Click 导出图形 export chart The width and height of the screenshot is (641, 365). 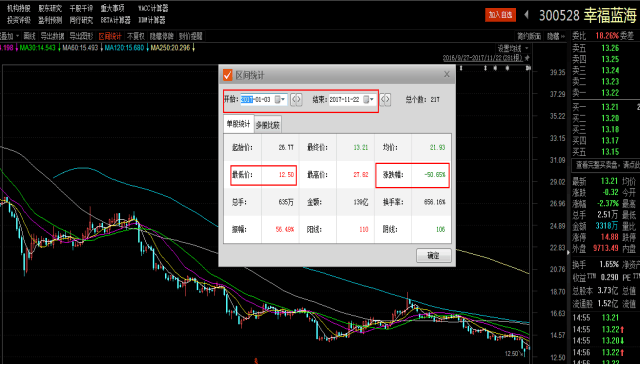81,36
